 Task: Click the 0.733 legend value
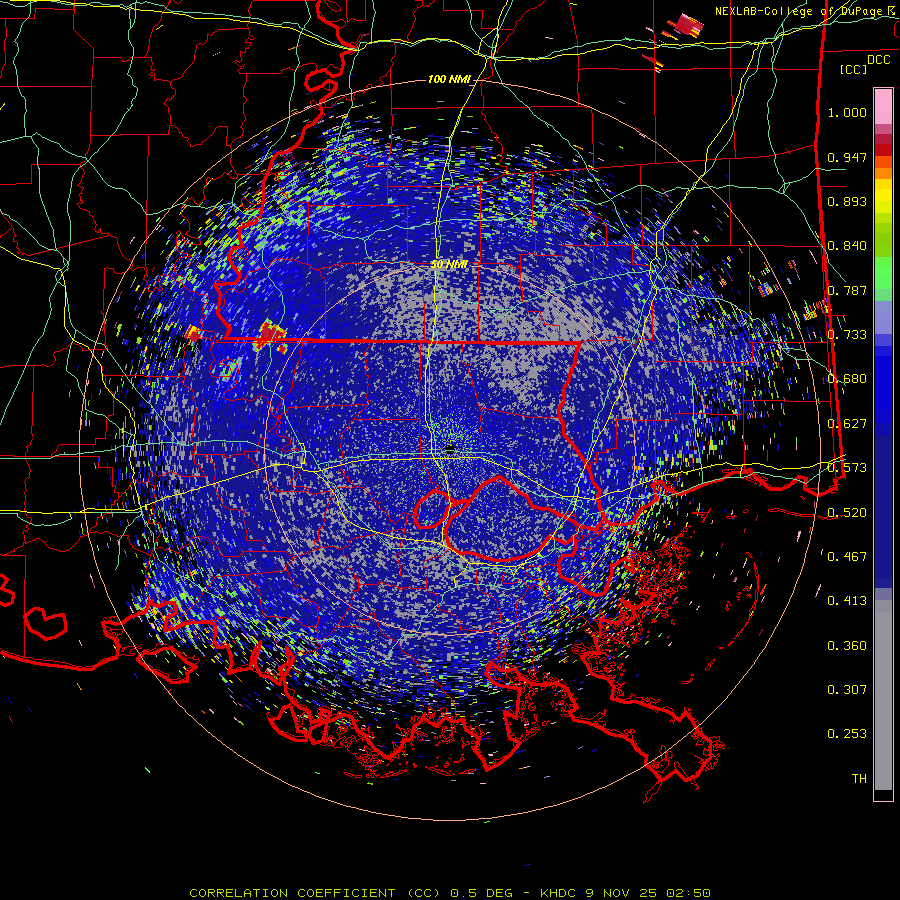point(847,335)
